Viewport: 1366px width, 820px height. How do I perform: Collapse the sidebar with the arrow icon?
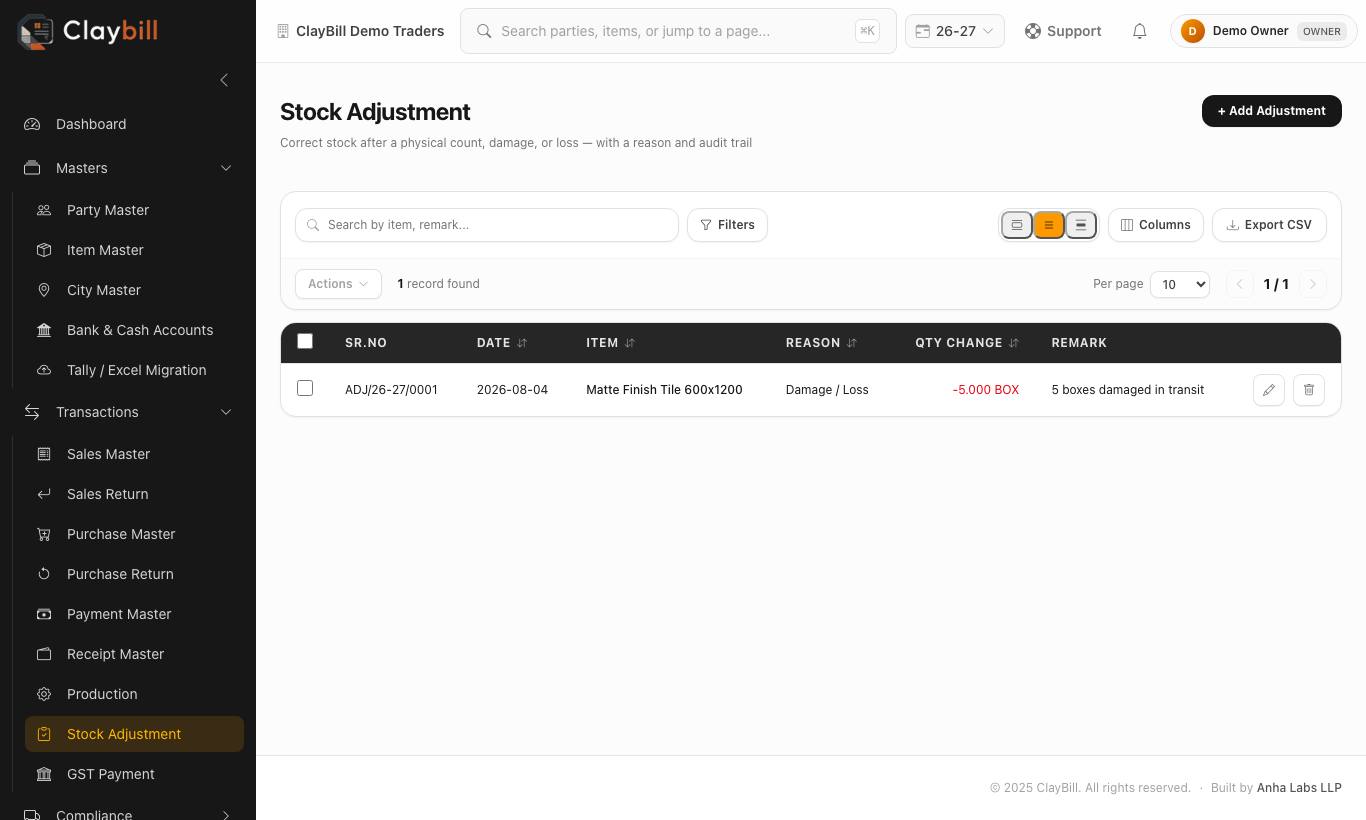pyautogui.click(x=224, y=80)
